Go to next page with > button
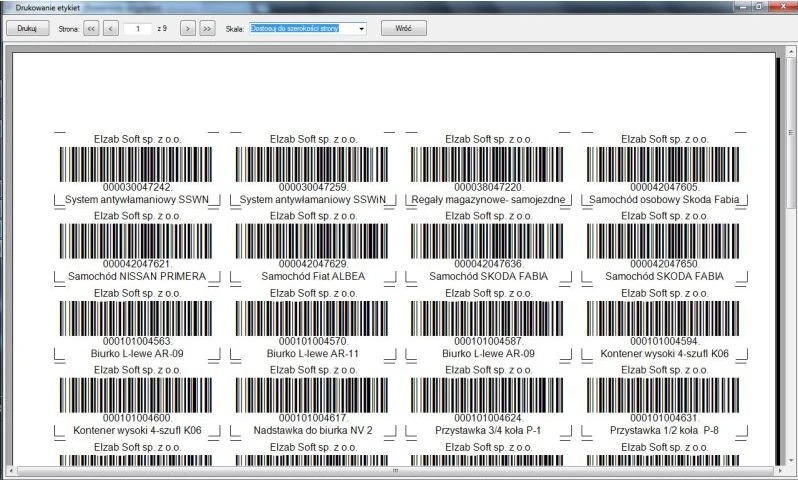Screen dimensions: 798x481 (188, 29)
